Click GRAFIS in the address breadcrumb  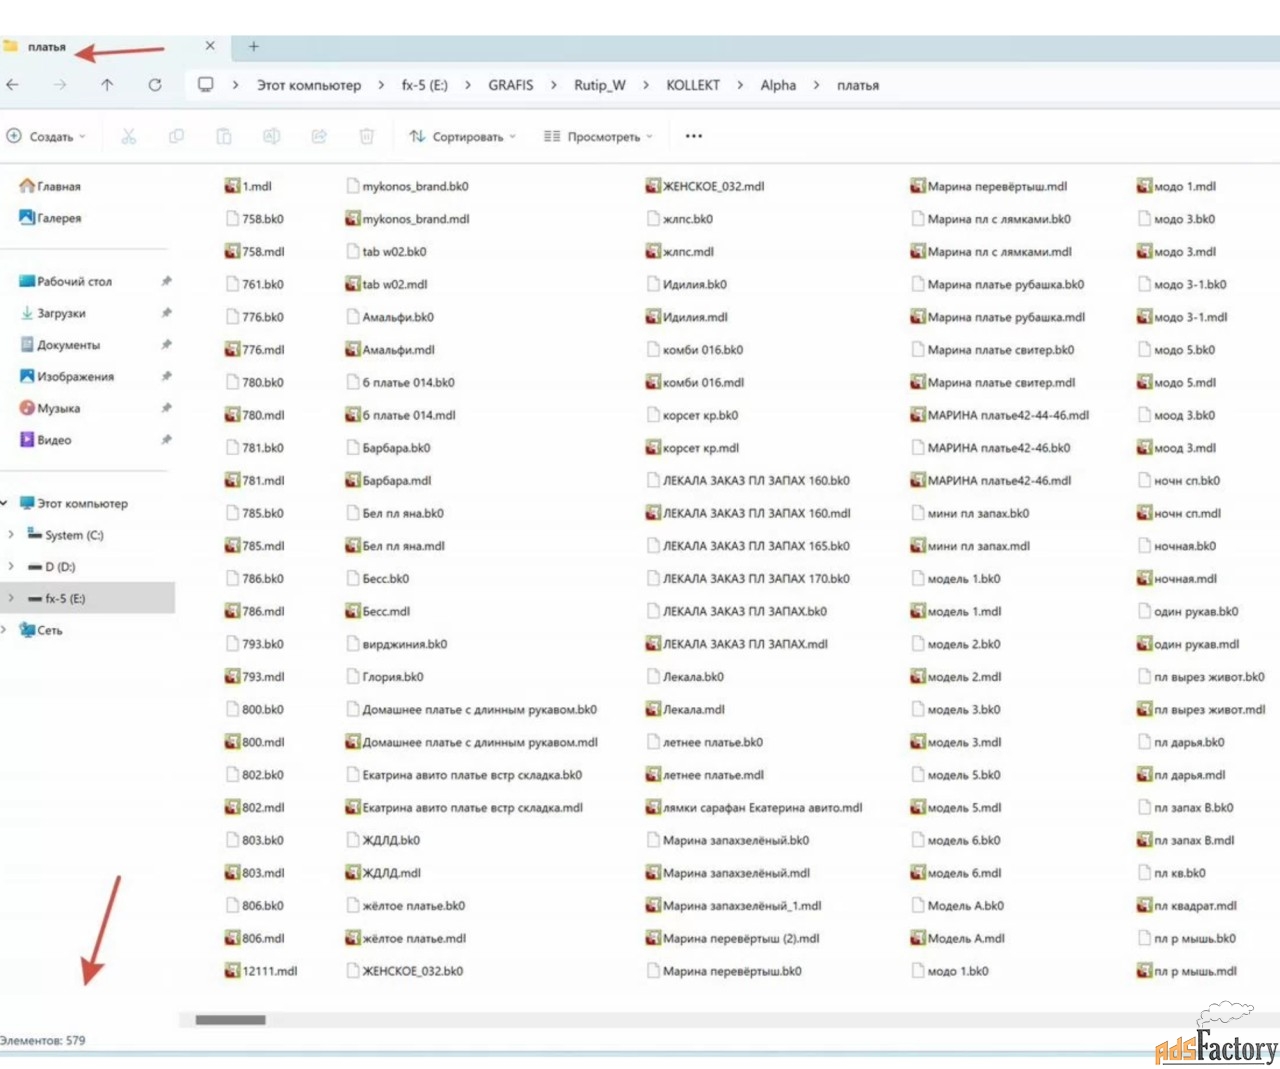[510, 85]
